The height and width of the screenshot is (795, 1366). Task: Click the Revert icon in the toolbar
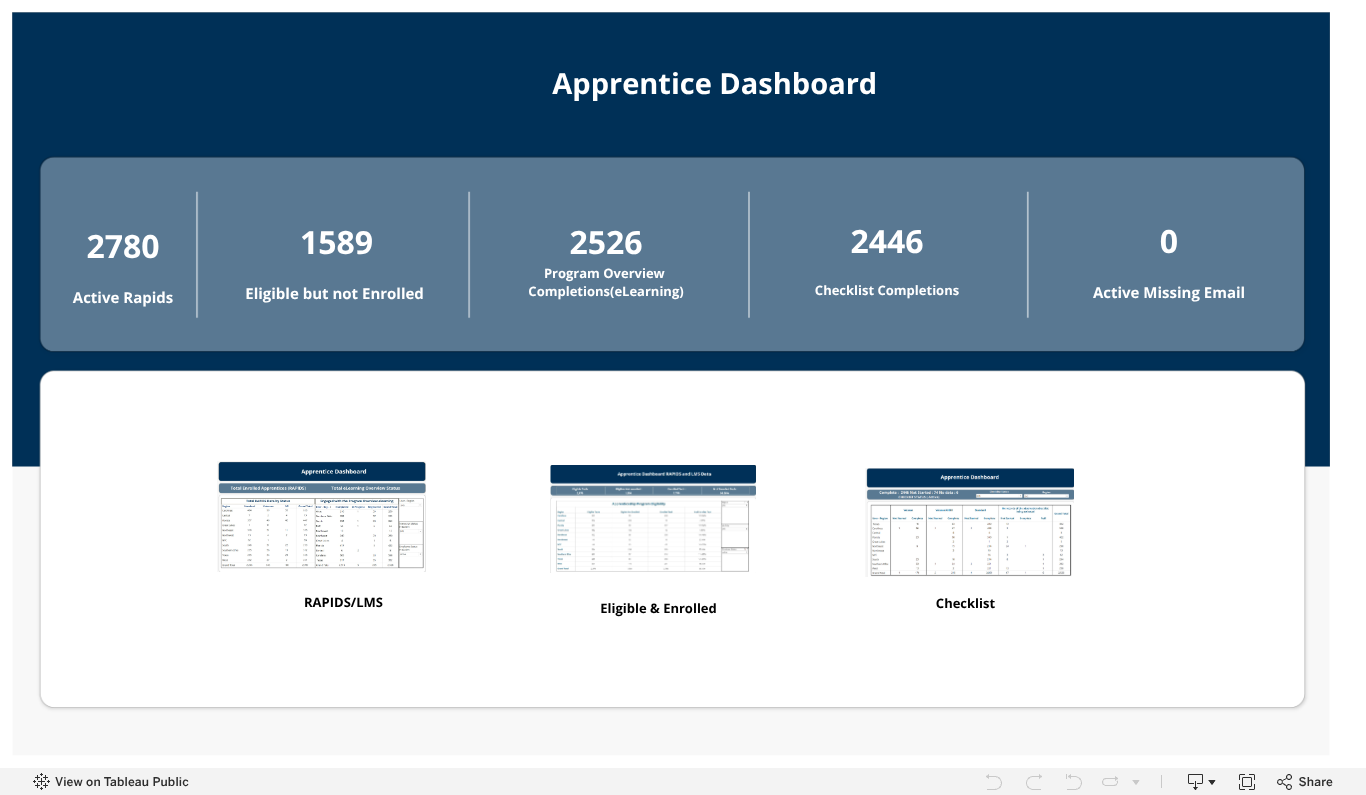1073,782
